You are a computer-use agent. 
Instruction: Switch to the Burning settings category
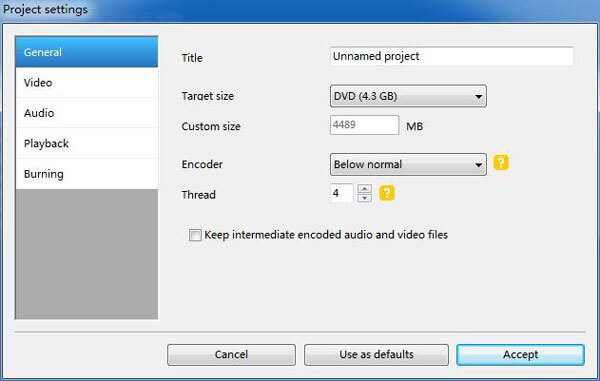tap(87, 174)
